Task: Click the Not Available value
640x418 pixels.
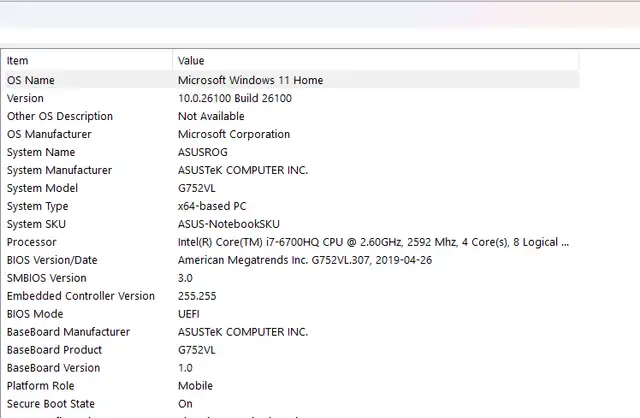Action: pos(211,116)
